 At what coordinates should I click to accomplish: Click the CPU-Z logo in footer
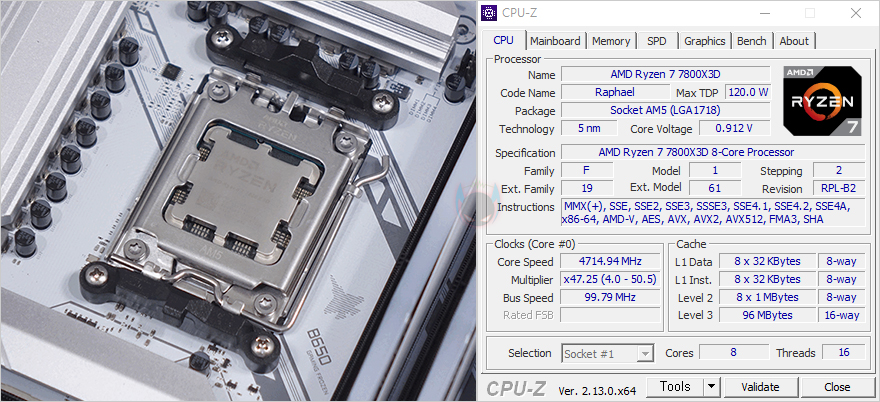pos(515,389)
